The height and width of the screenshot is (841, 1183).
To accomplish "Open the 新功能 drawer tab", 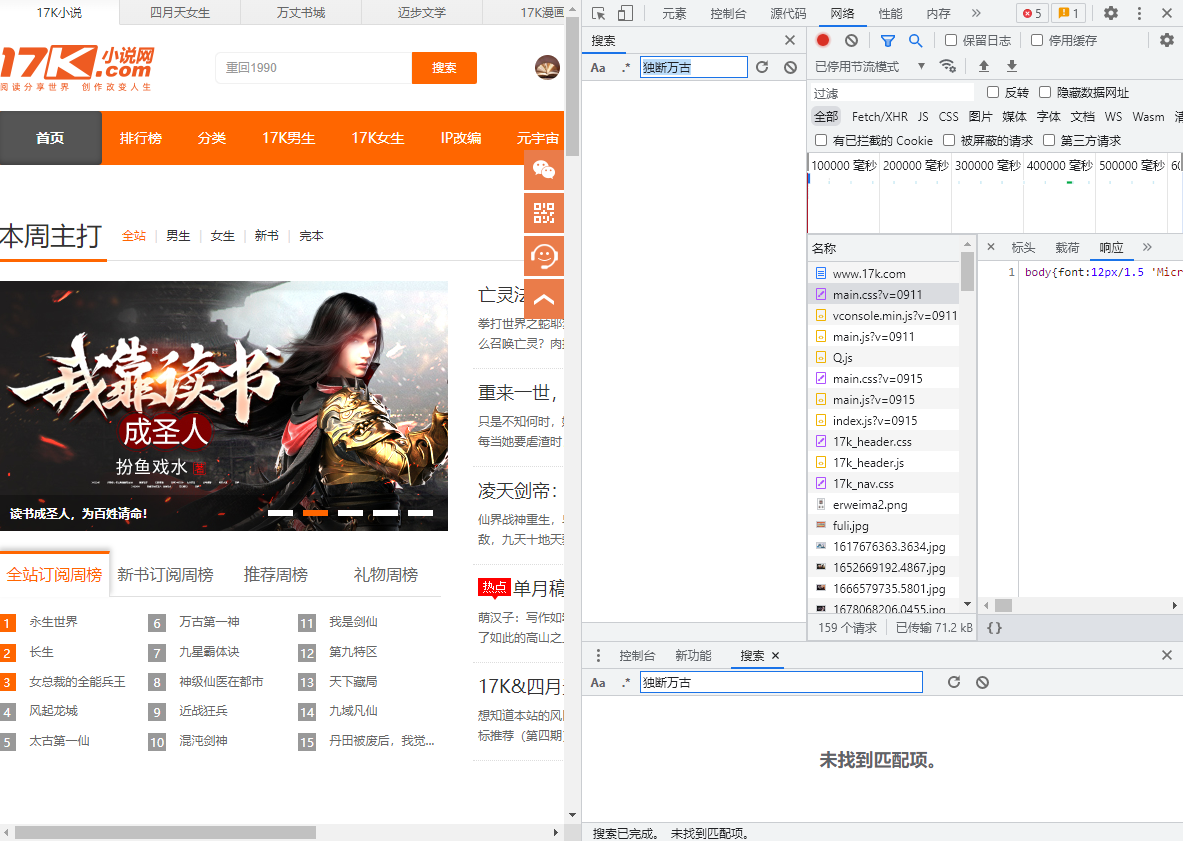I will point(693,655).
